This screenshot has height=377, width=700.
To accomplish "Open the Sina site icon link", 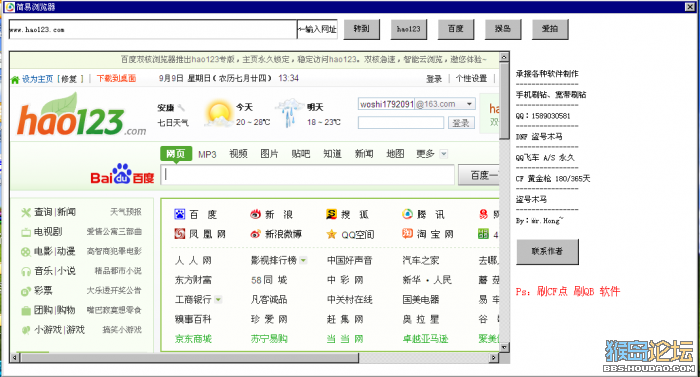I will pyautogui.click(x=255, y=214).
